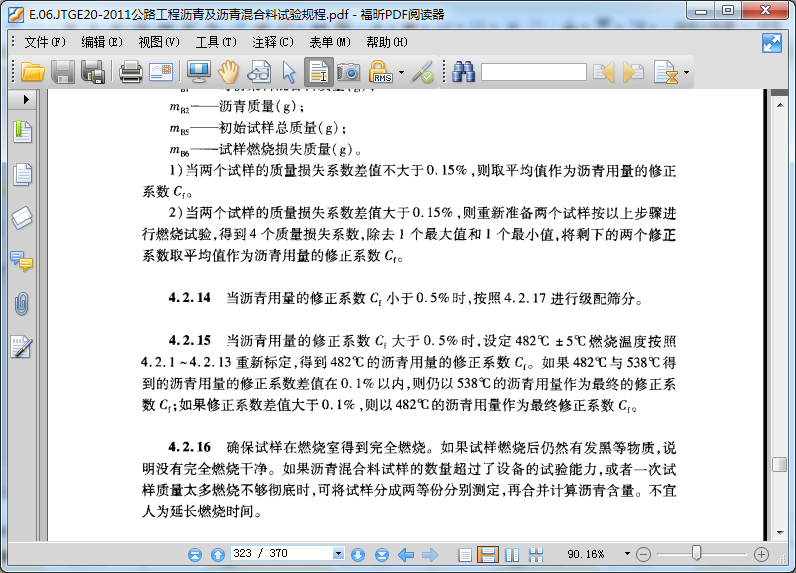Select the Hand tool

tap(229, 72)
